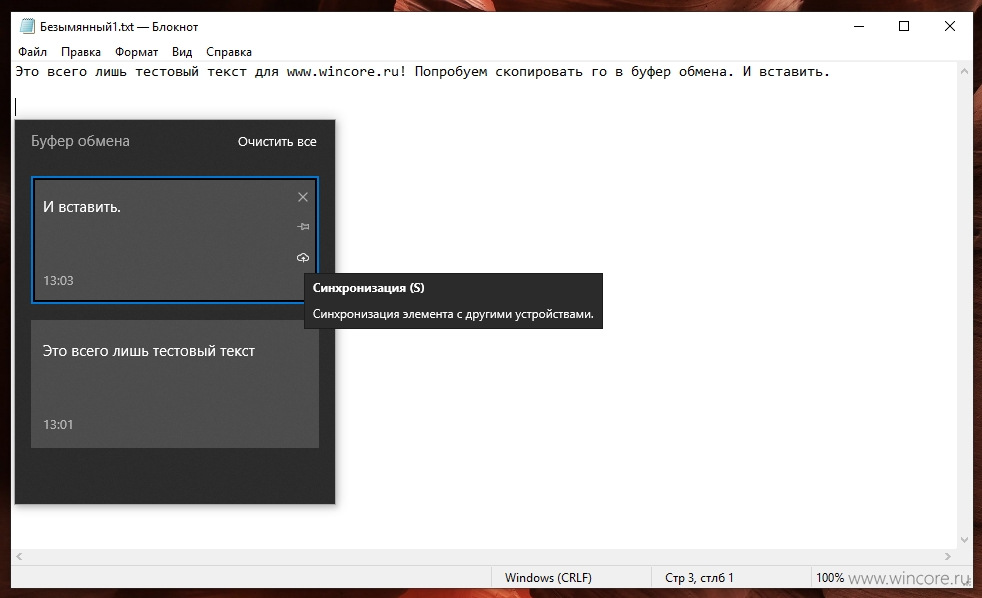The width and height of the screenshot is (982, 598).
Task: Open the Справка menu
Action: click(x=229, y=52)
